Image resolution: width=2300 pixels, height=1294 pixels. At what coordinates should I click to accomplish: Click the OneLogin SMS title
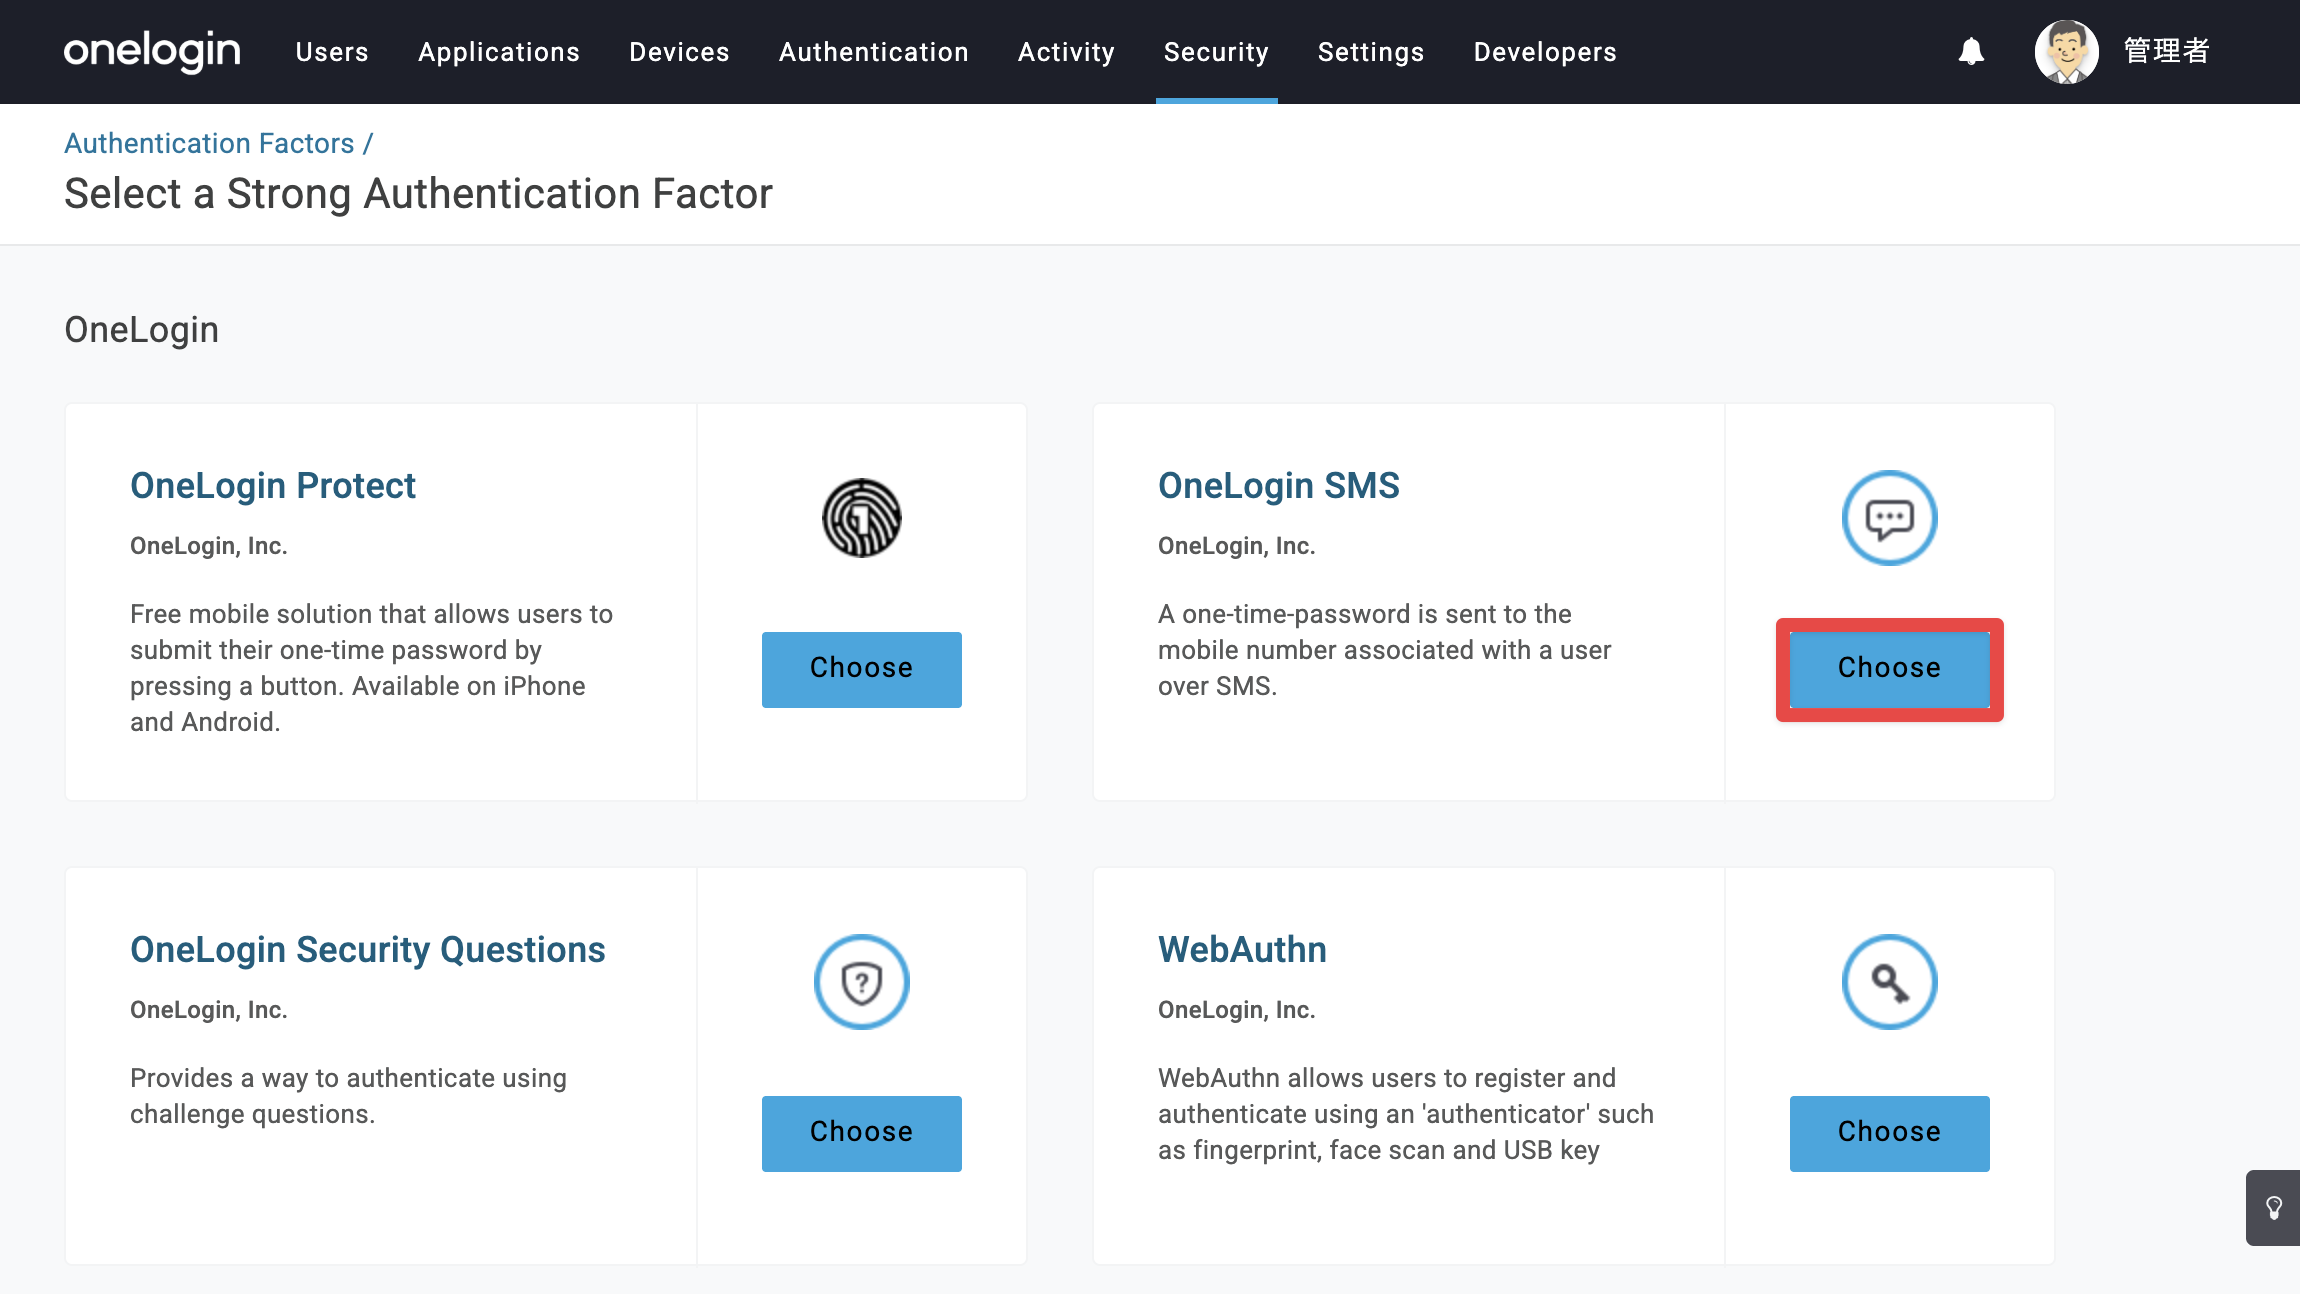coord(1279,485)
